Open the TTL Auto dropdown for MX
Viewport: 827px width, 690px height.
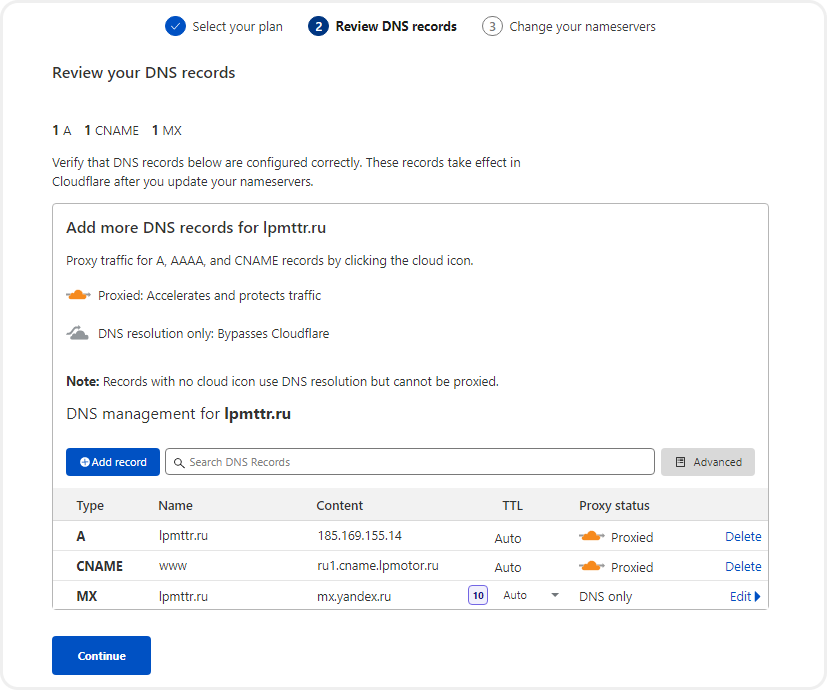click(555, 596)
